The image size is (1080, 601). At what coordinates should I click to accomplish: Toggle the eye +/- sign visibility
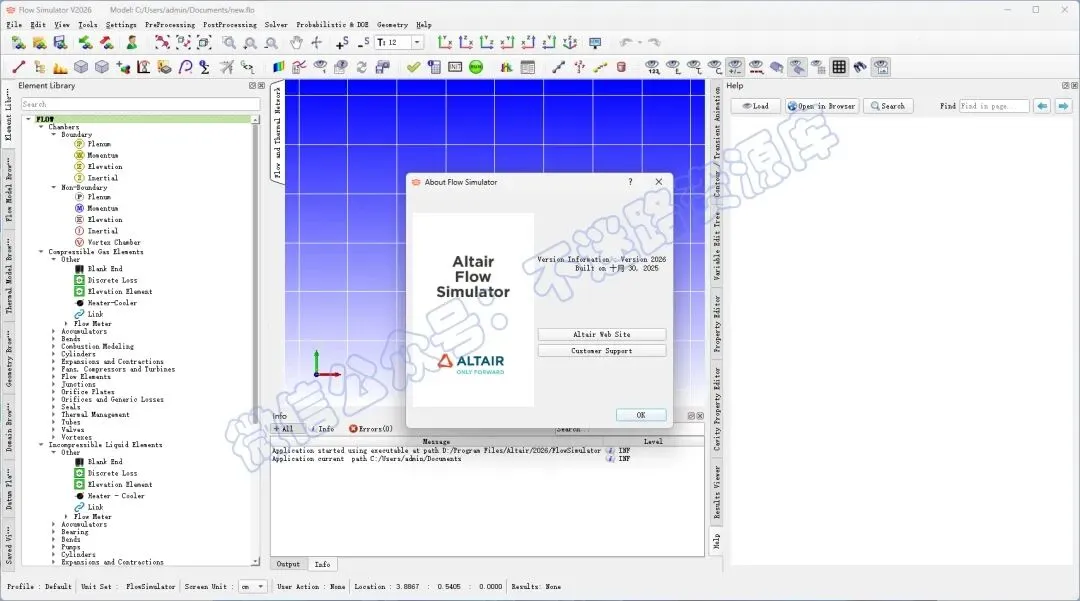tap(735, 67)
